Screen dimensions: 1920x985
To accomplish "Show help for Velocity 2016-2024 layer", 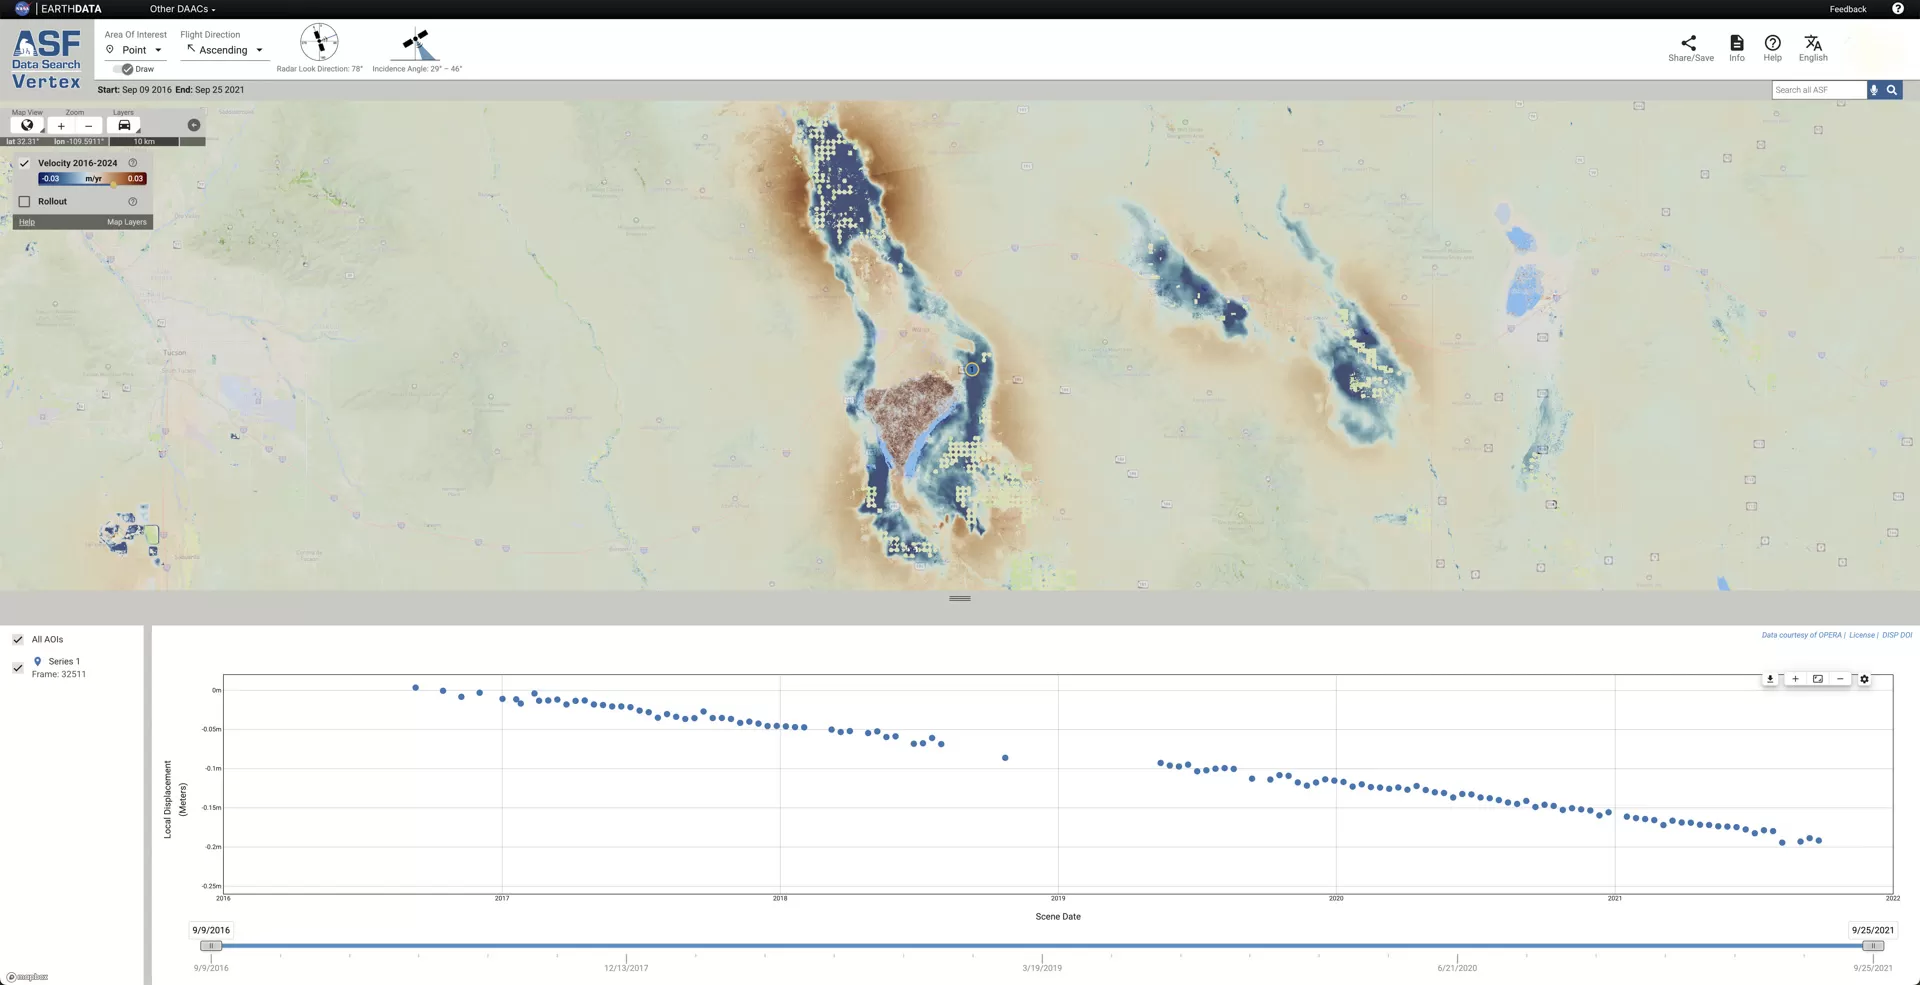I will [133, 163].
